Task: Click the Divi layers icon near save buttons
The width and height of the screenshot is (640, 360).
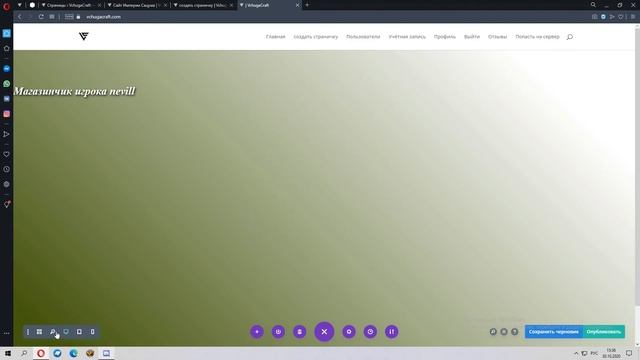Action: click(504, 332)
